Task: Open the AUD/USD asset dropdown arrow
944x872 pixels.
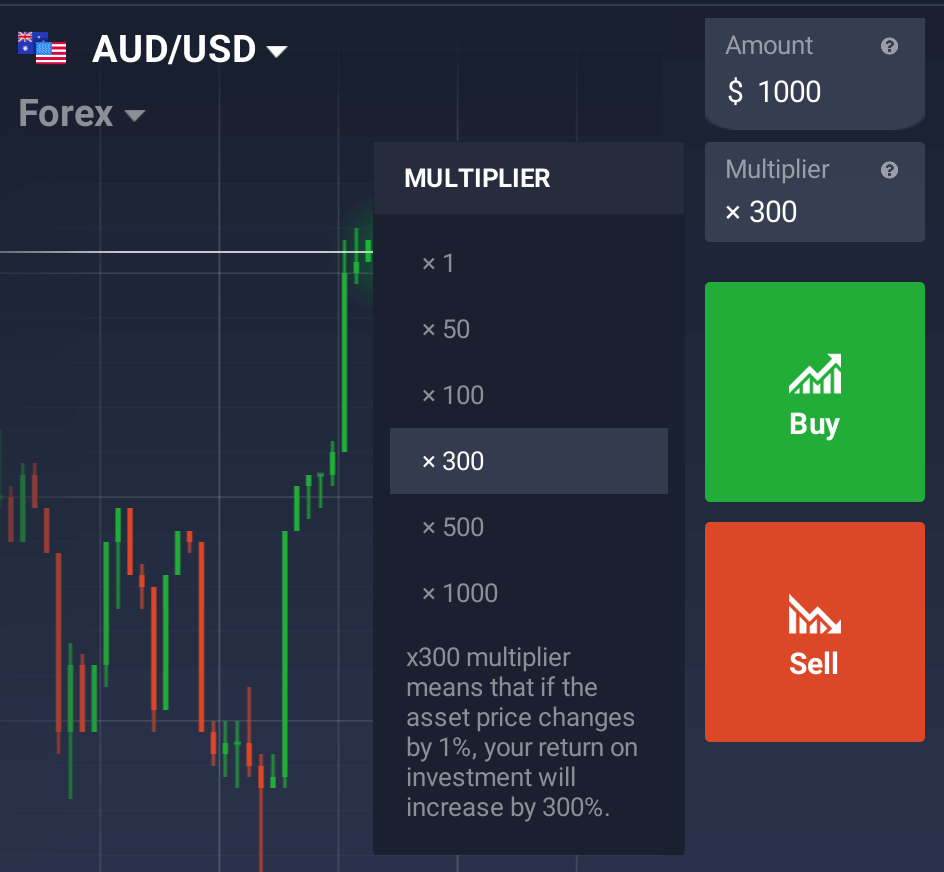Action: (277, 52)
